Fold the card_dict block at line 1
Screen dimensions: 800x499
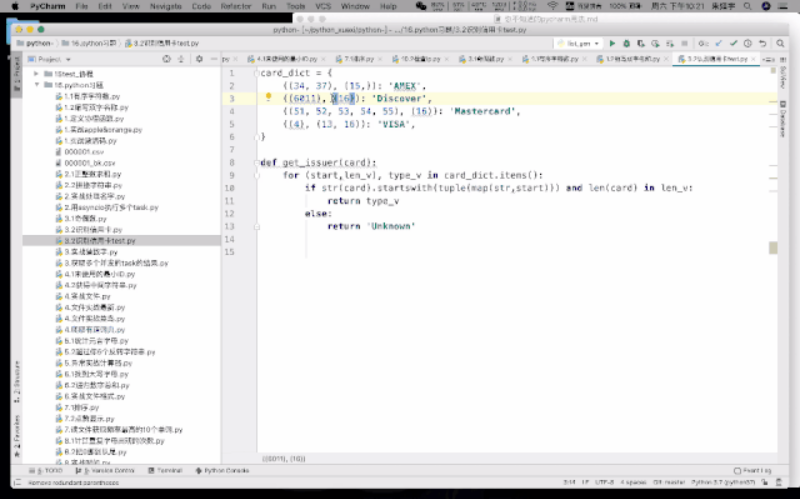(x=257, y=73)
